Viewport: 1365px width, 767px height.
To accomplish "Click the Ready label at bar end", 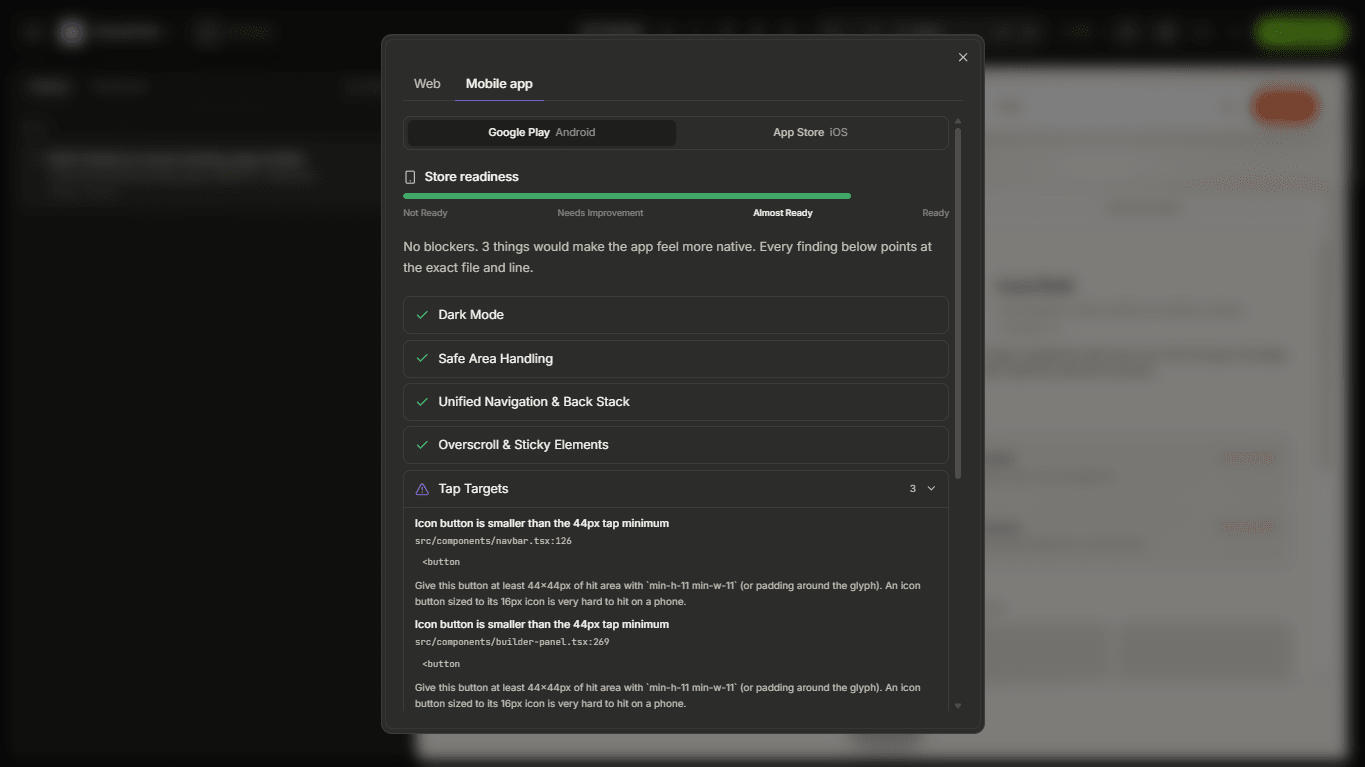I will coord(936,213).
